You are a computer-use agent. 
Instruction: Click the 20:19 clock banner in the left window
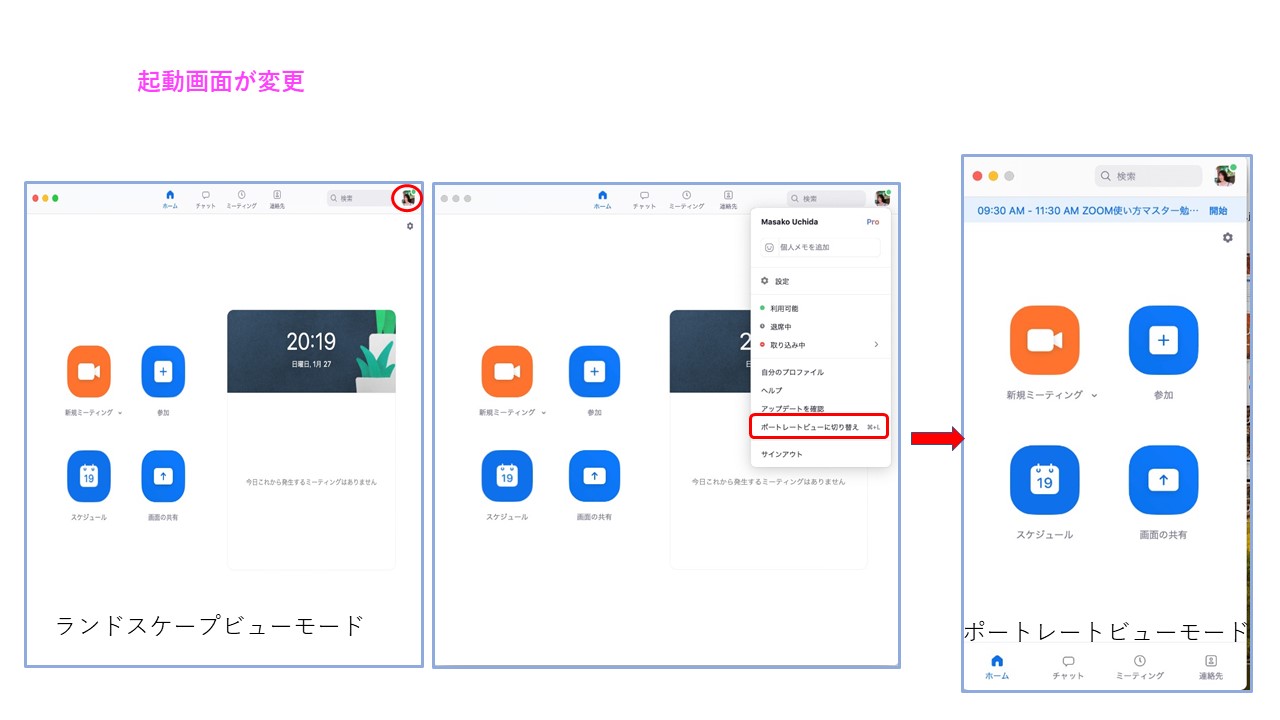[x=311, y=351]
